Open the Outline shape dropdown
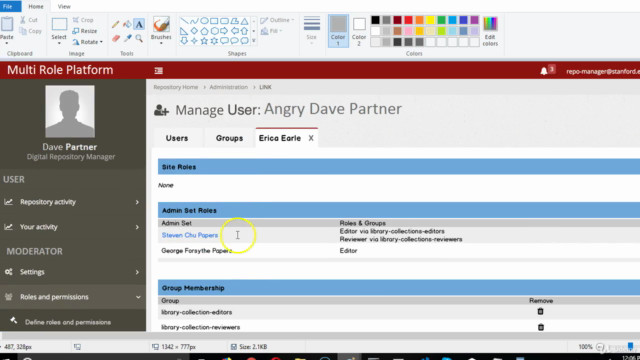640x360 pixels. [277, 20]
